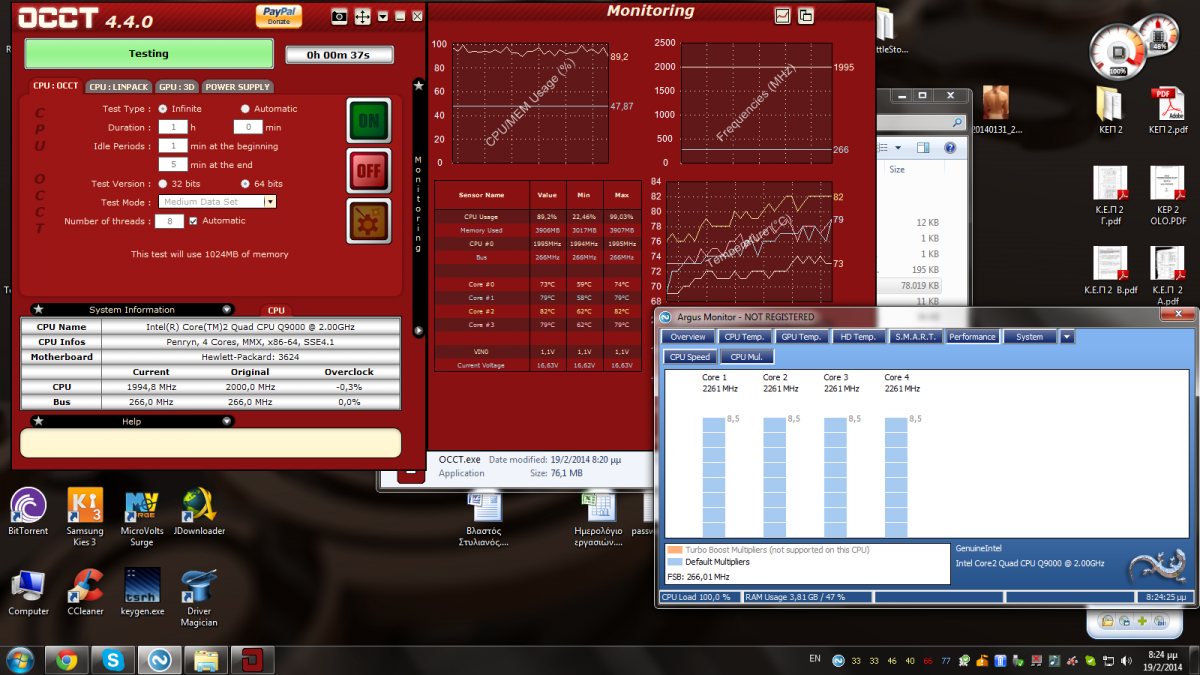Open Argus Monitor Performance tab
Screen dimensions: 1200x675
pyautogui.click(x=972, y=337)
